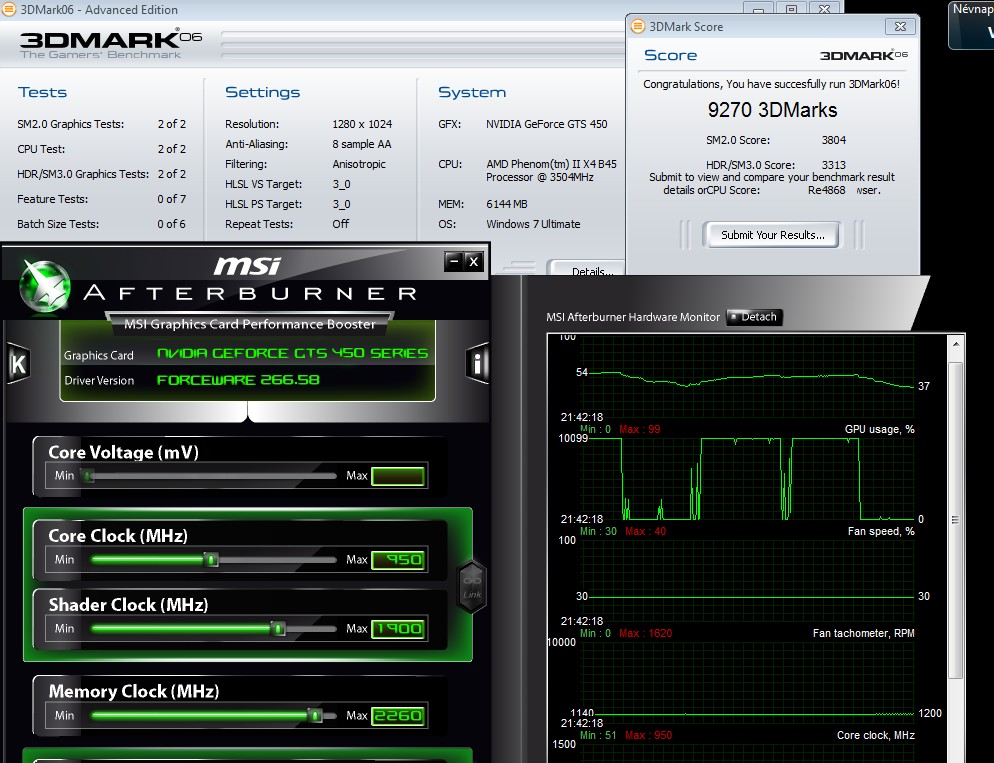Click the 9270 3DMarks score text
The height and width of the screenshot is (763, 994).
[x=772, y=110]
